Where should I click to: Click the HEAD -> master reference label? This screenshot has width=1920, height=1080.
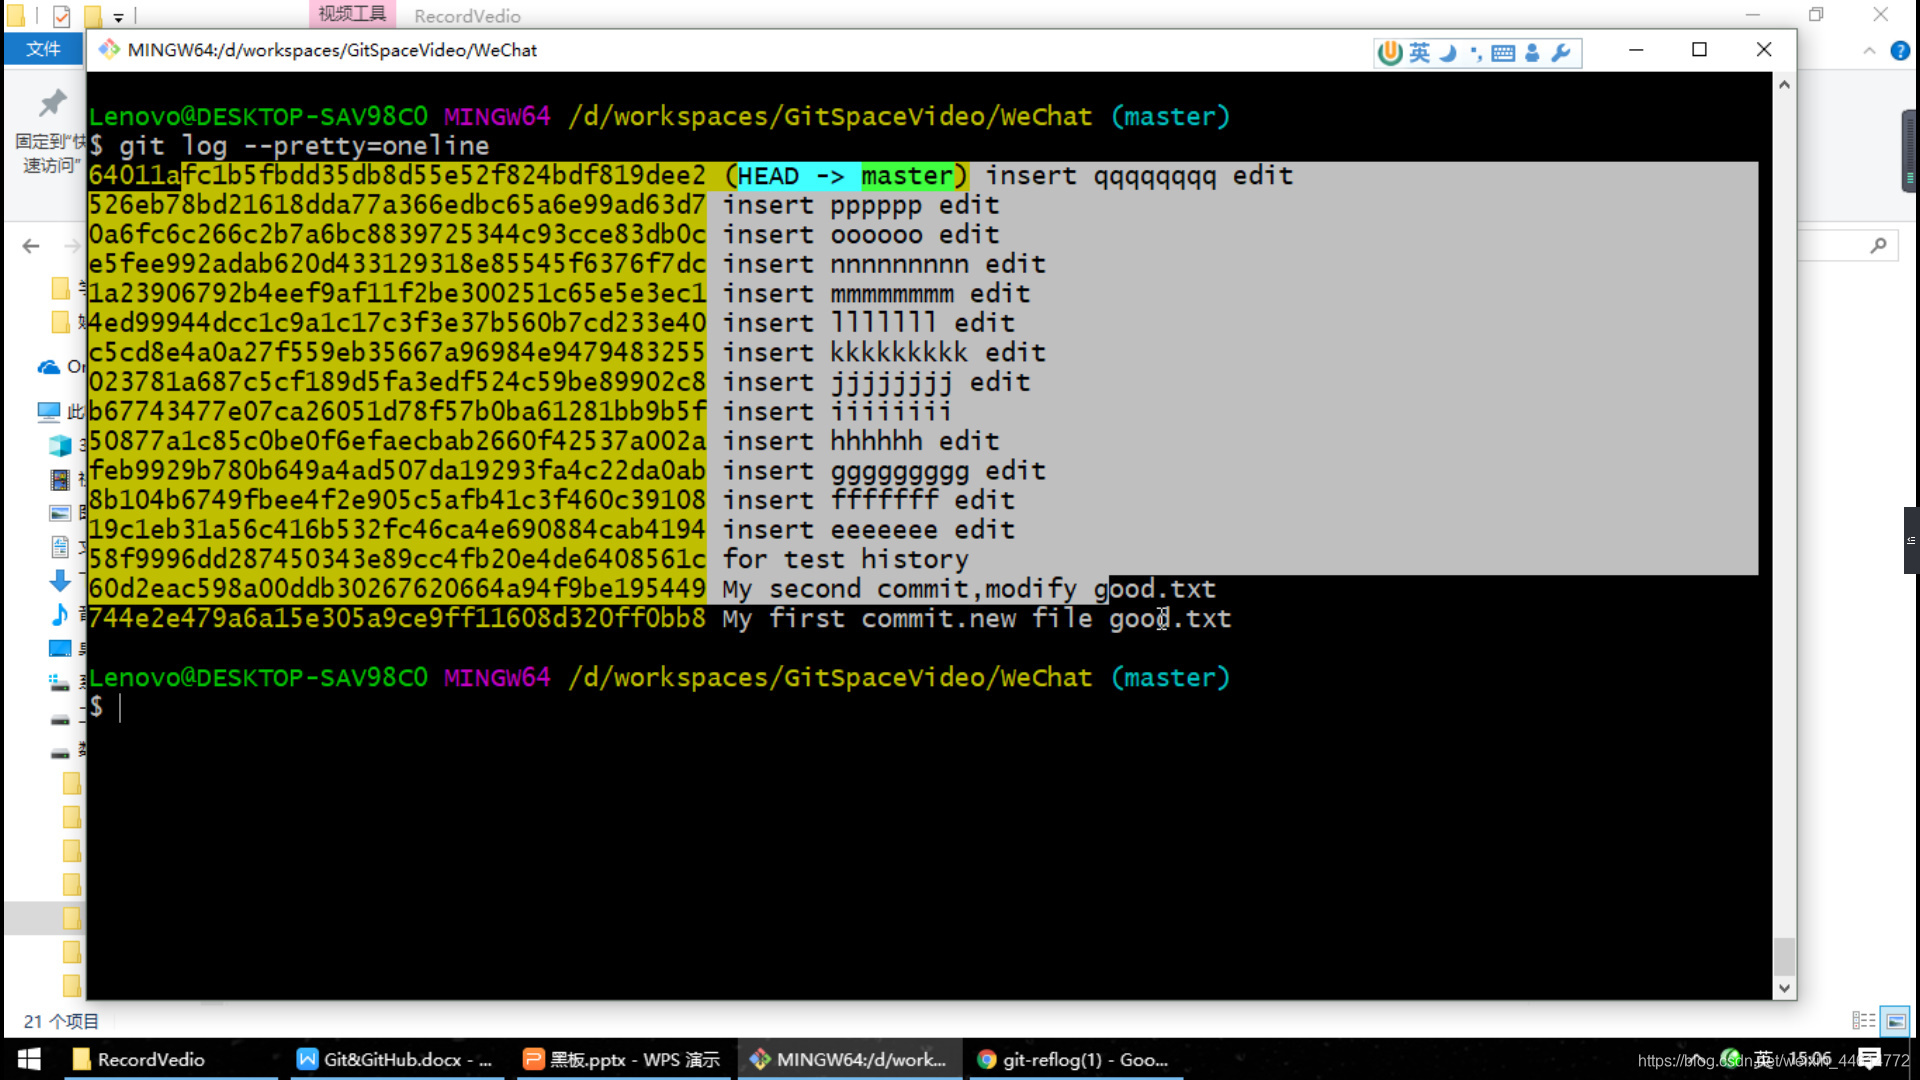click(x=846, y=176)
